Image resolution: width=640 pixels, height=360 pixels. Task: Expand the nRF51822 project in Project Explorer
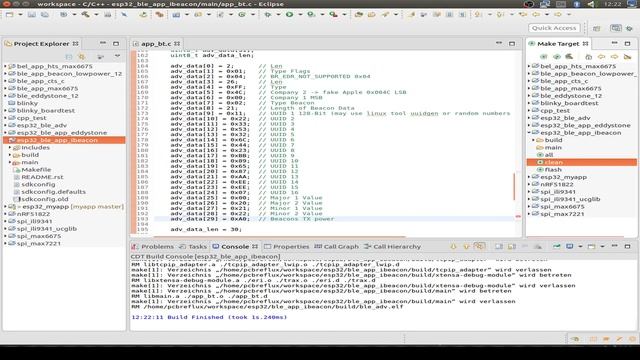click(6, 214)
